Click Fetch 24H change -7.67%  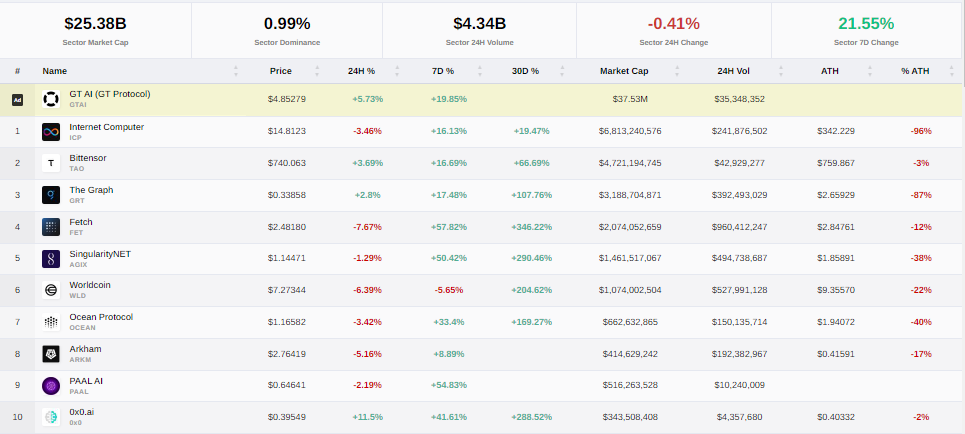tap(367, 227)
